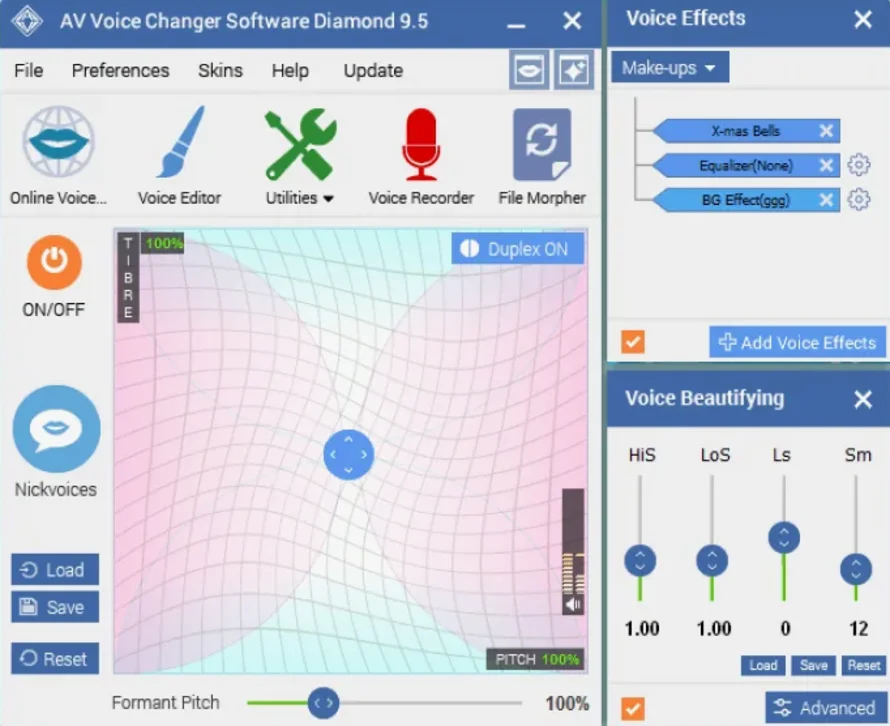Open the Update menu

tap(372, 70)
